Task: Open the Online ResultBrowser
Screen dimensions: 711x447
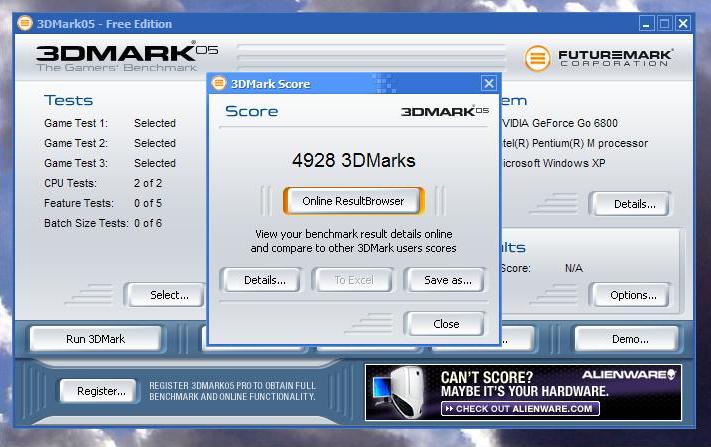Action: point(353,201)
